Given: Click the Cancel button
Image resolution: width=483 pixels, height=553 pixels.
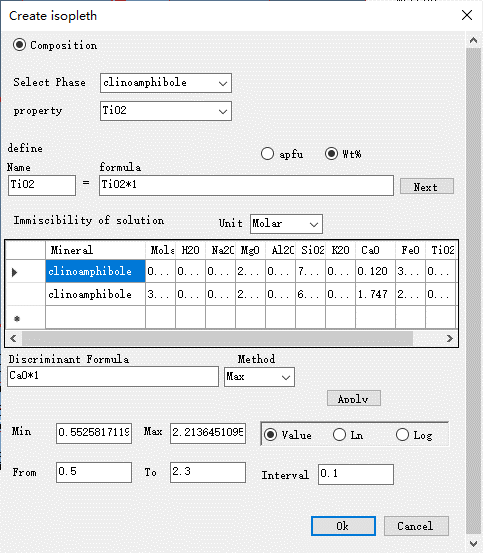Looking at the screenshot, I should pos(416,526).
